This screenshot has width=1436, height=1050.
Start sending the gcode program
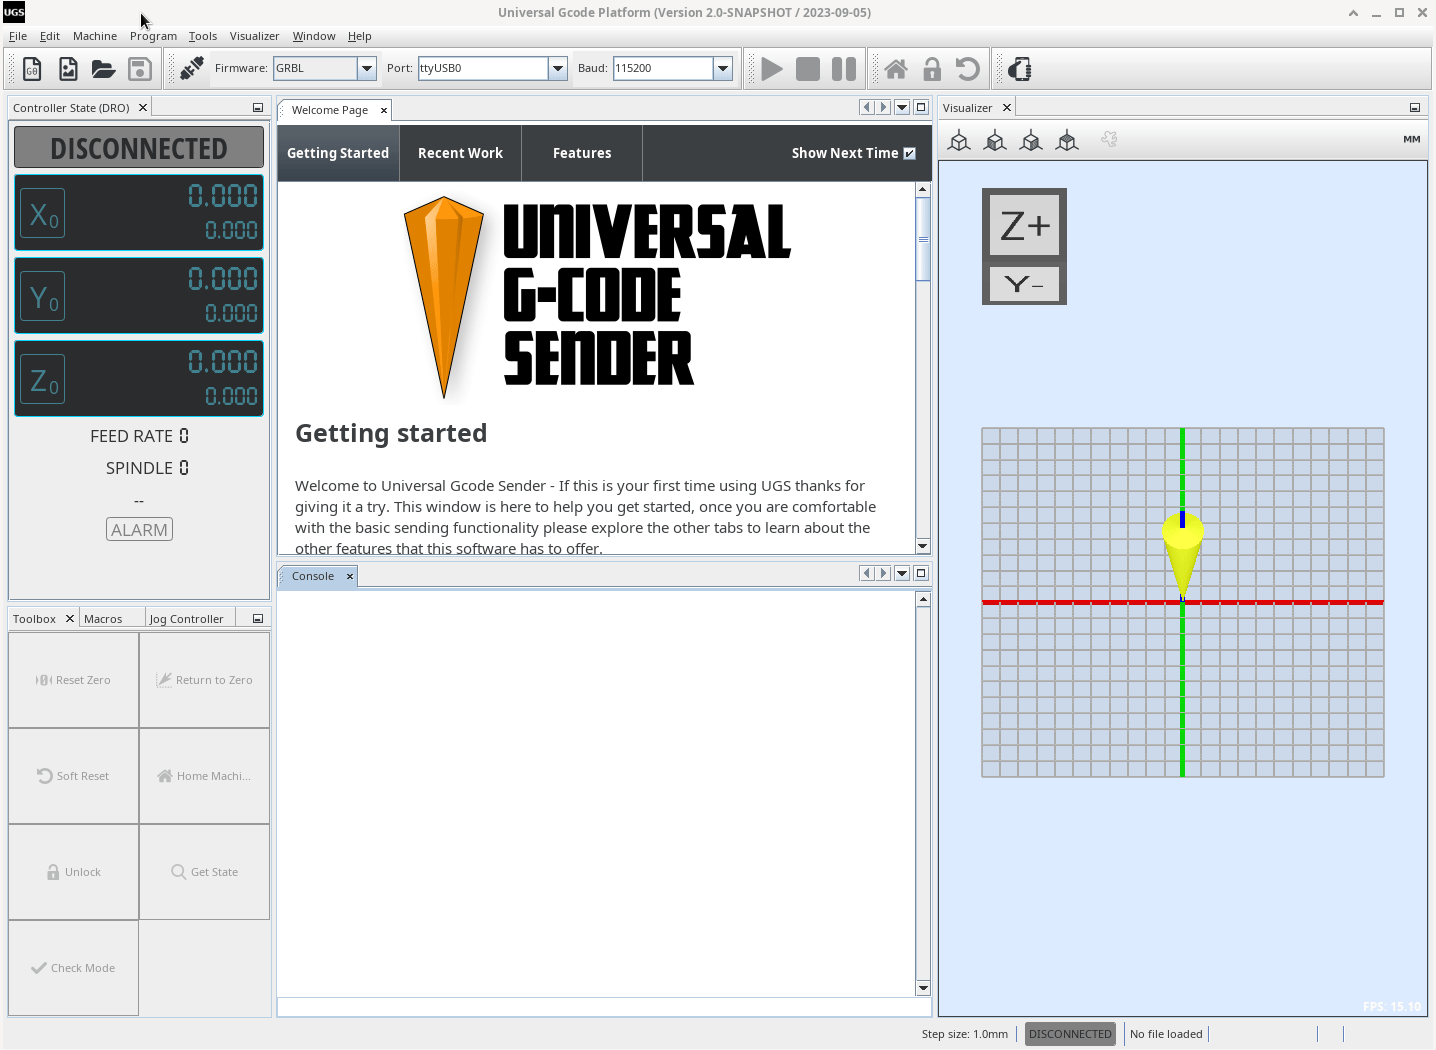point(770,68)
